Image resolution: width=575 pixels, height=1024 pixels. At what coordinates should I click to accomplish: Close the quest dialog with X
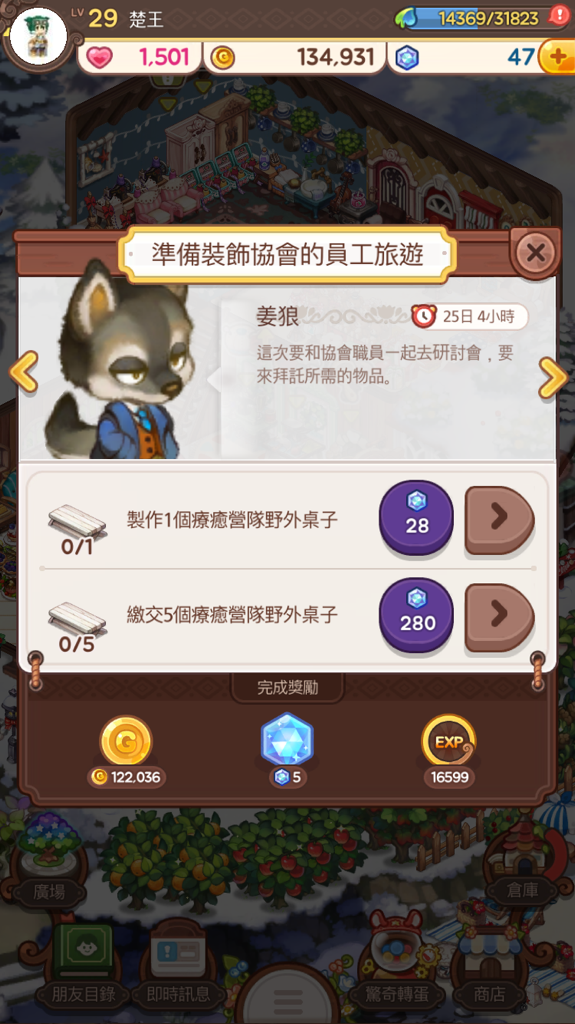coord(535,253)
